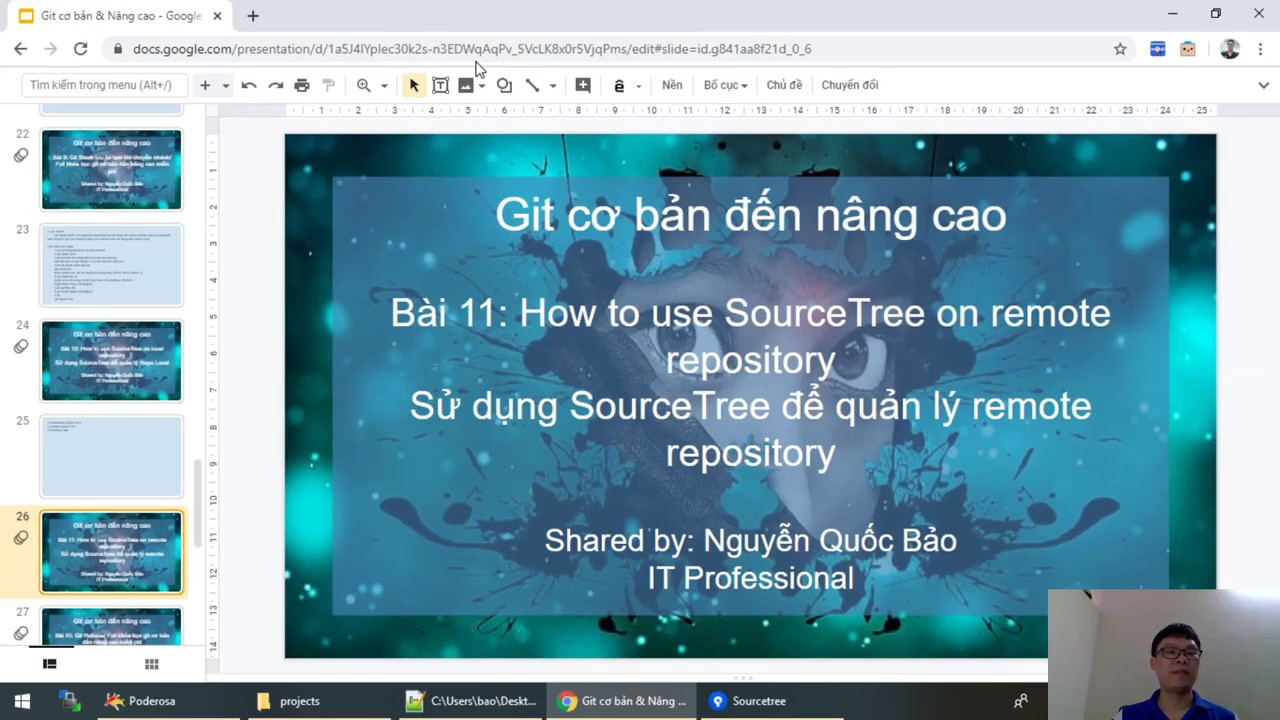Open the Chrome three-dot menu
1280x720 pixels.
1260,49
